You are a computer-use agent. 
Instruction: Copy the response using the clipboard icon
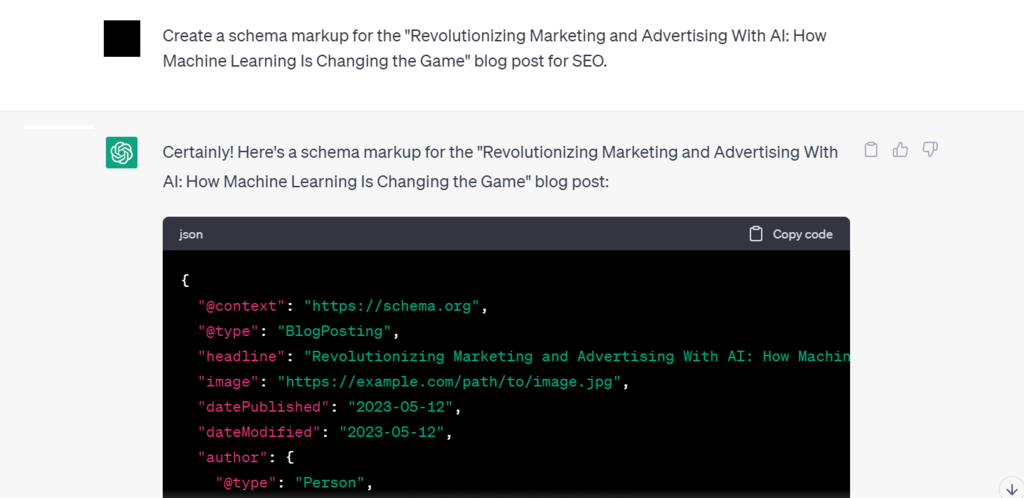point(871,150)
